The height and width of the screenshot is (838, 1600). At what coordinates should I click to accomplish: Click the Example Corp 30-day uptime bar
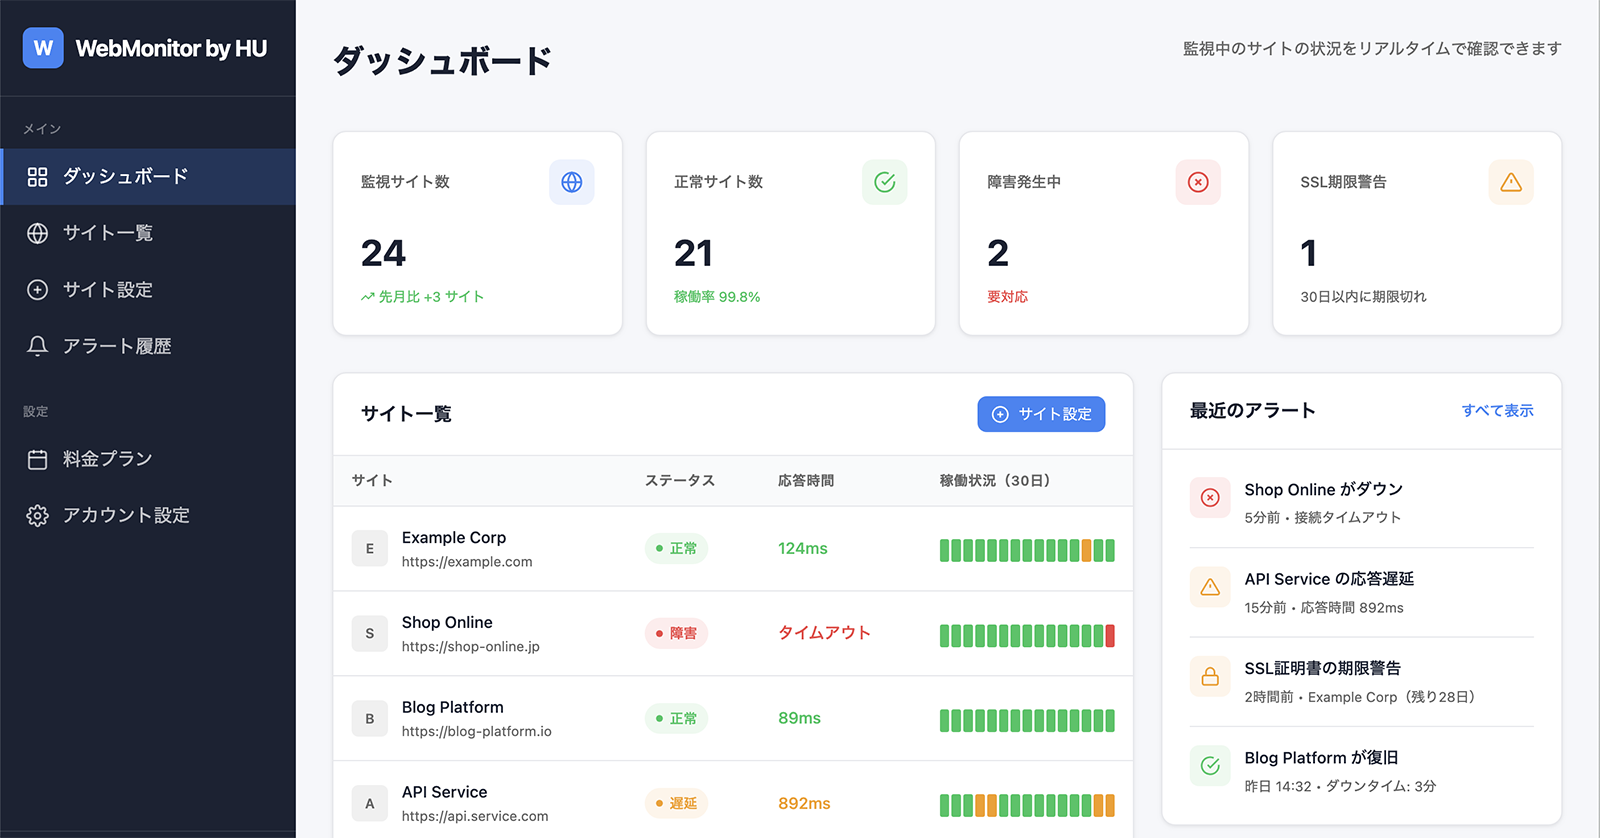tap(1027, 550)
